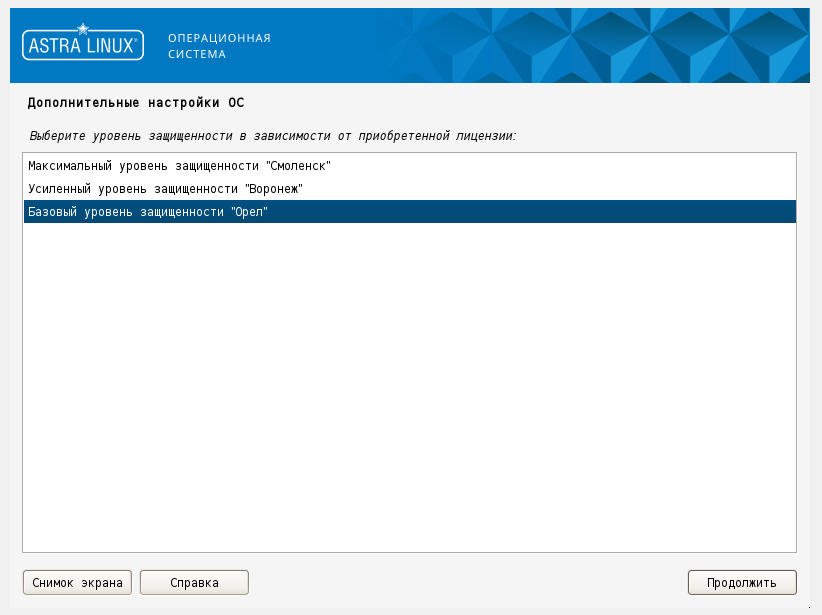Select Максимальный уровень защищенности "Смоленск"
The image size is (822, 615).
pyautogui.click(x=409, y=166)
